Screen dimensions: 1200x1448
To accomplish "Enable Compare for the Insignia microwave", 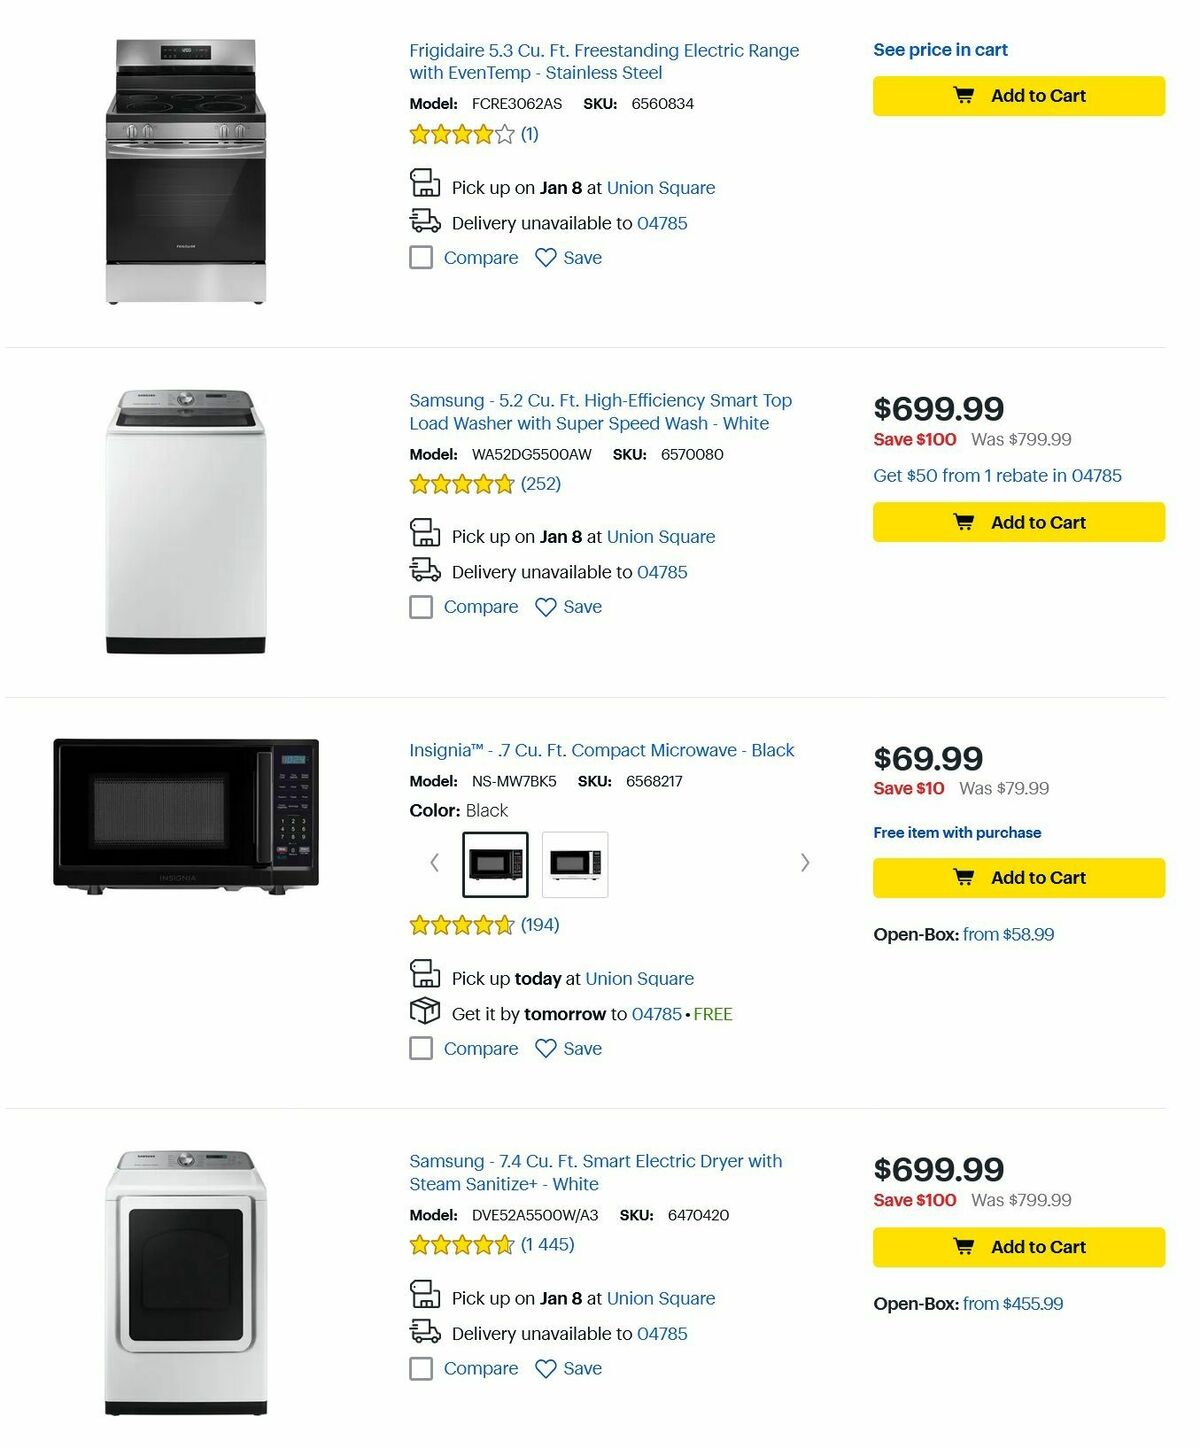I will (x=421, y=1049).
